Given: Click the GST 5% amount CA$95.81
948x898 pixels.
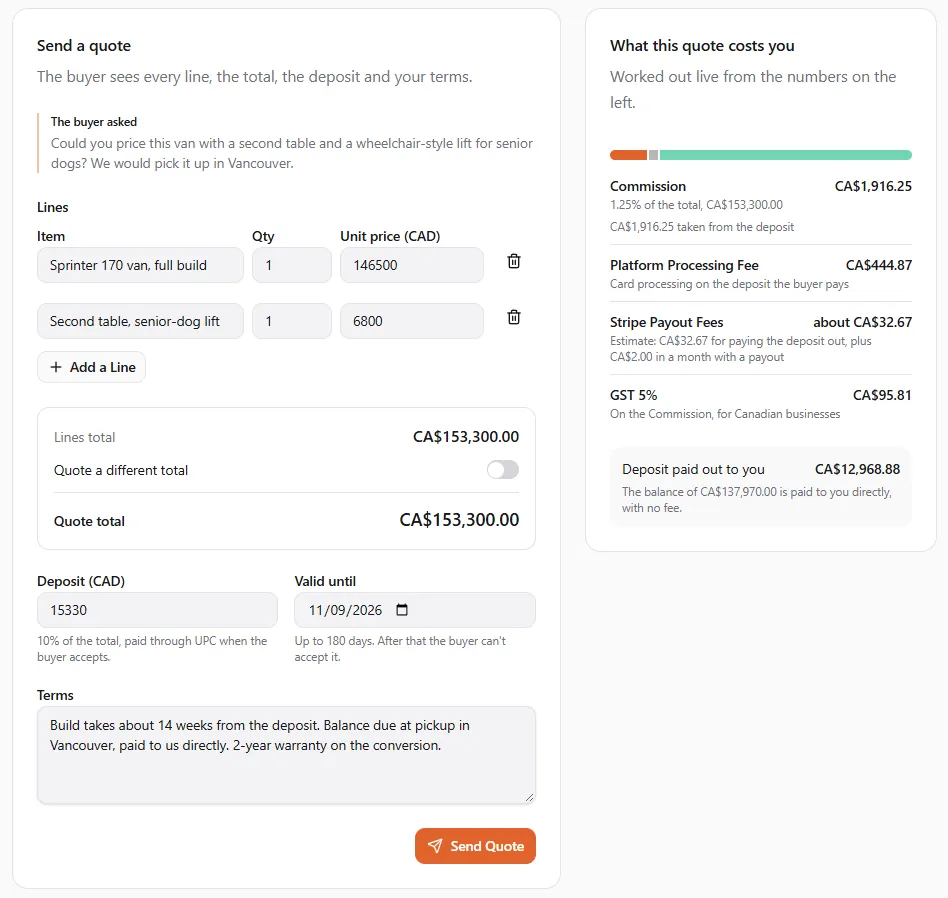Looking at the screenshot, I should coord(882,395).
